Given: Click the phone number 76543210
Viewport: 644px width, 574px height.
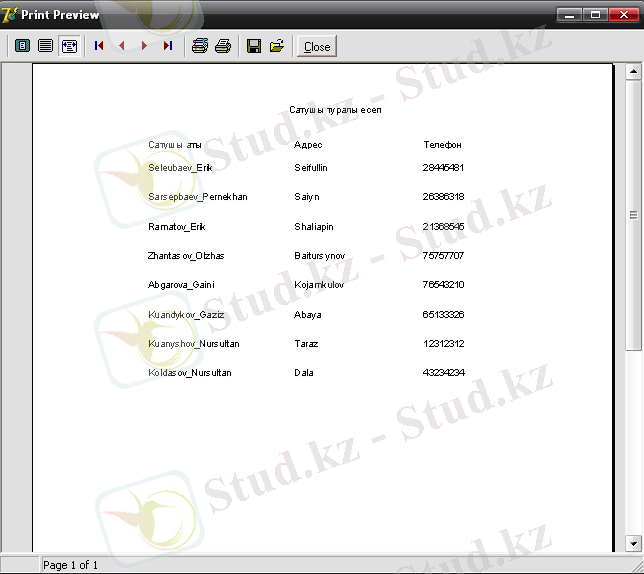Looking at the screenshot, I should coord(443,285).
